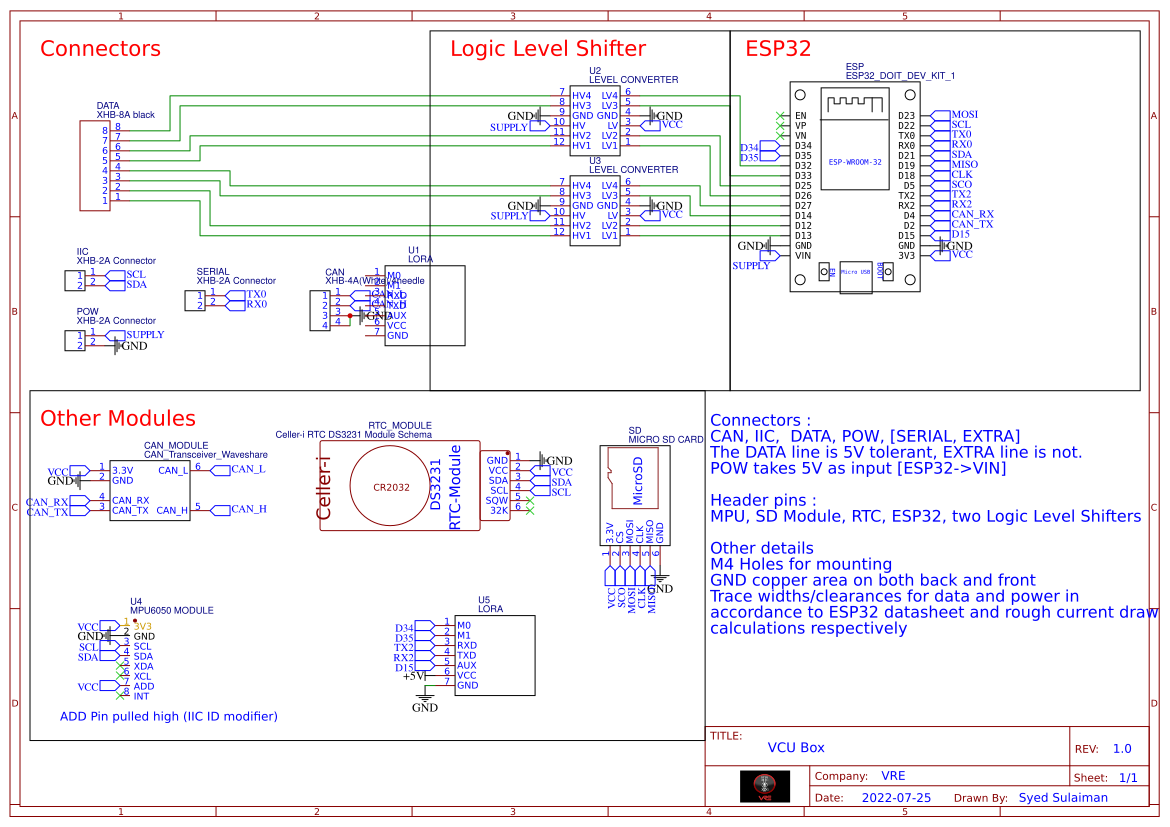Click the '+5V' power label at U5 LORA
This screenshot has height=827, width=1170.
414,675
